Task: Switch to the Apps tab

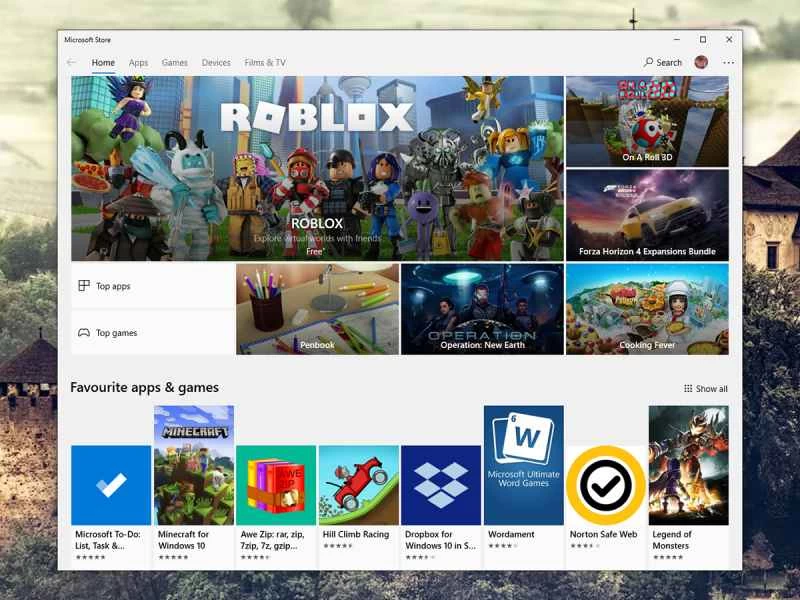Action: coord(138,63)
